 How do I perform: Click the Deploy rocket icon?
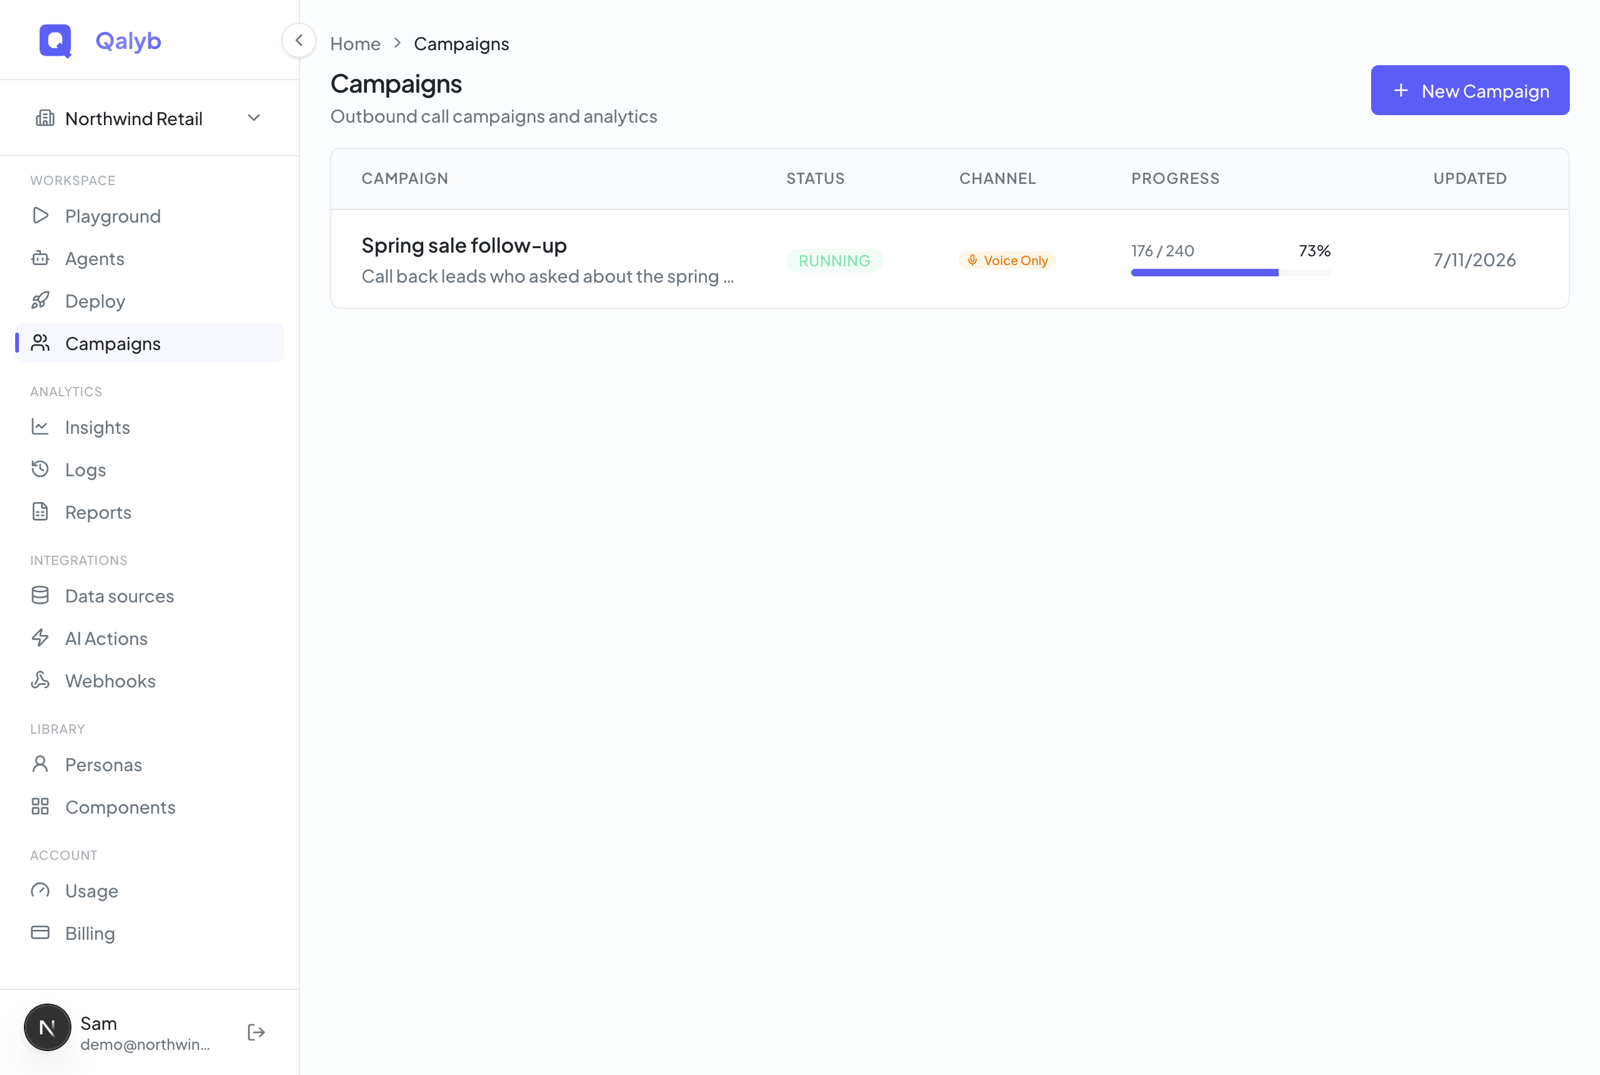click(x=40, y=300)
